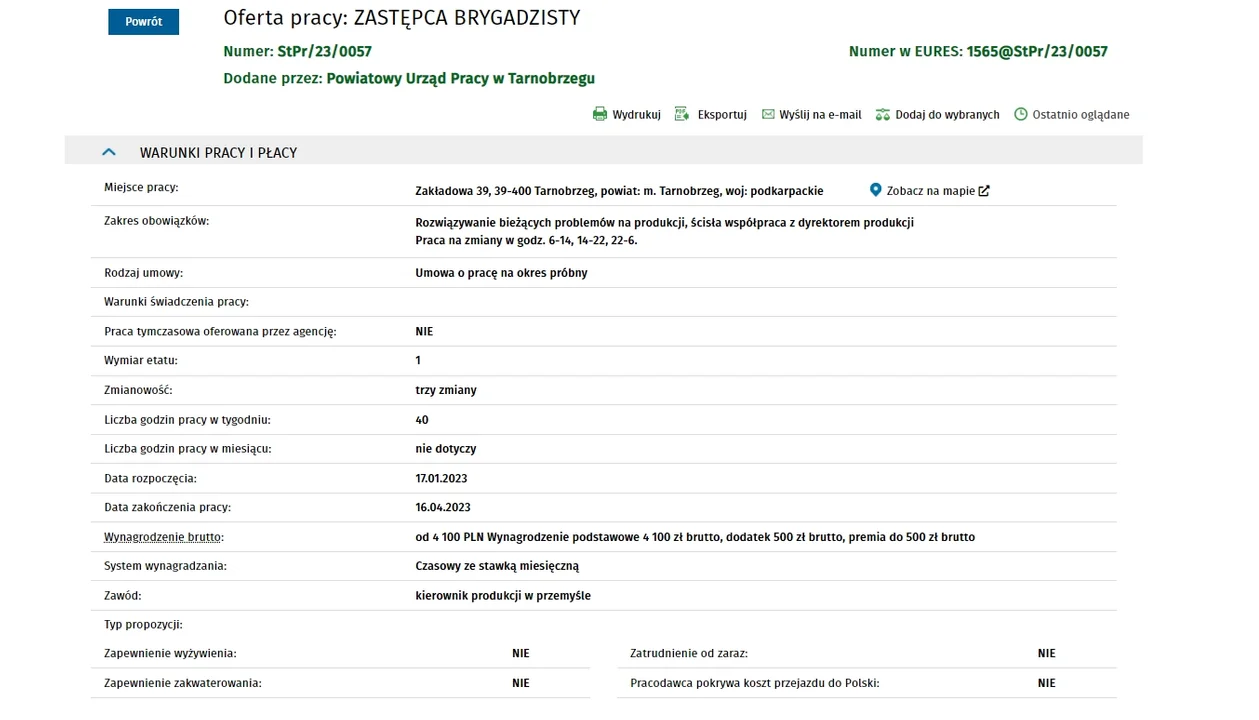This screenshot has height=720, width=1259.
Task: Click the Warunki świadczenia pracy label
Action: pyautogui.click(x=176, y=302)
